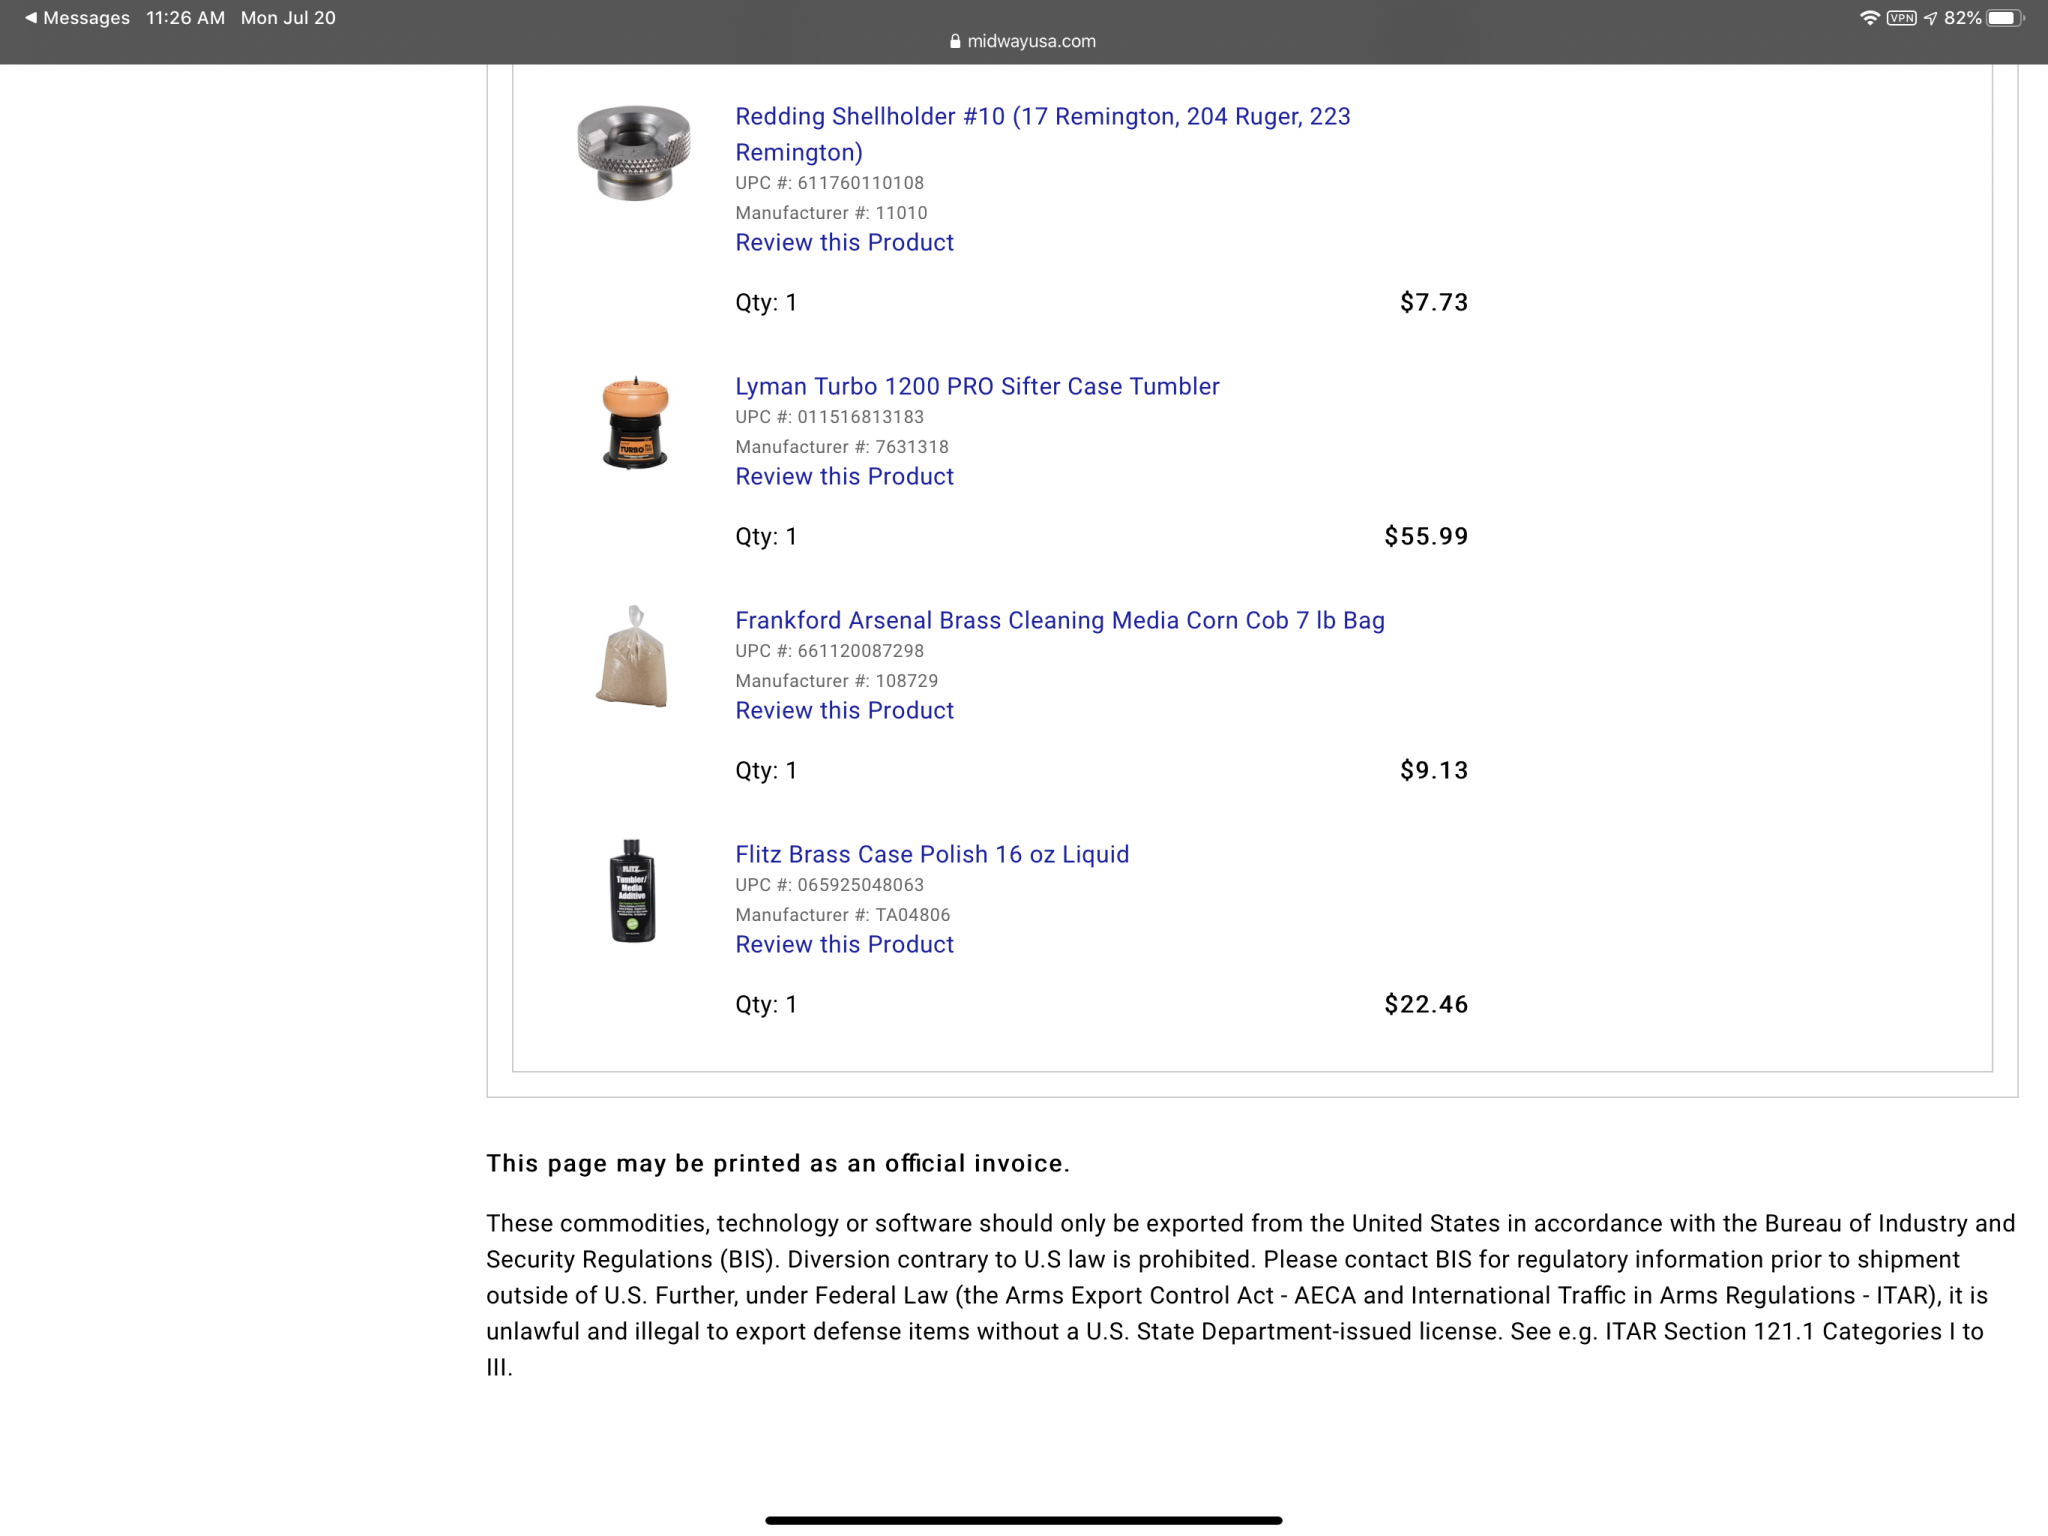Viewport: 2048px width, 1536px height.
Task: Tap the midwayusa.com address bar
Action: click(1023, 41)
